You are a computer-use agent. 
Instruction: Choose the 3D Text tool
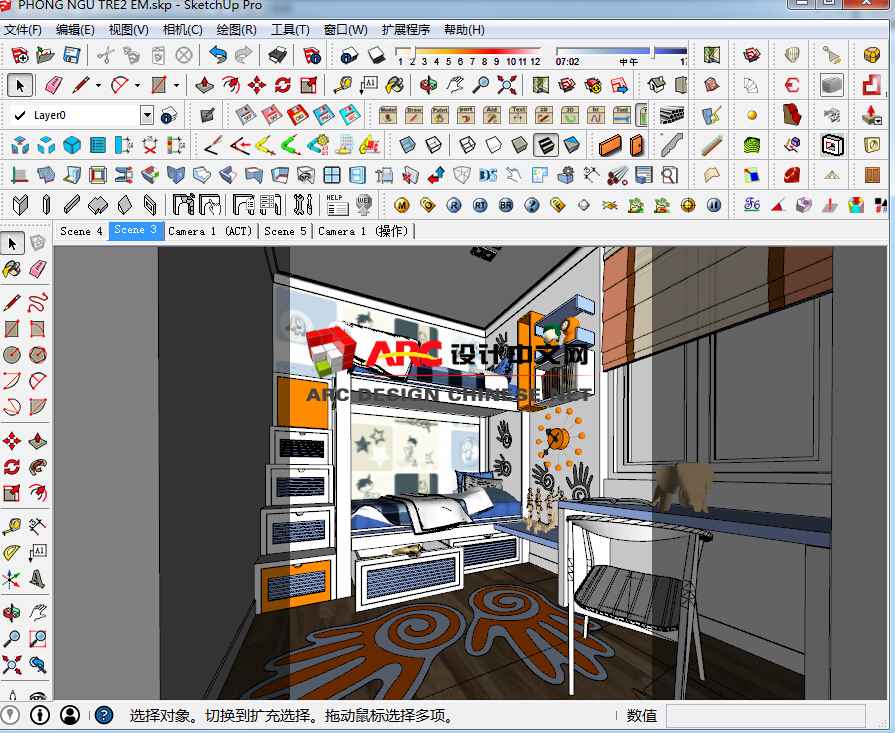click(38, 579)
